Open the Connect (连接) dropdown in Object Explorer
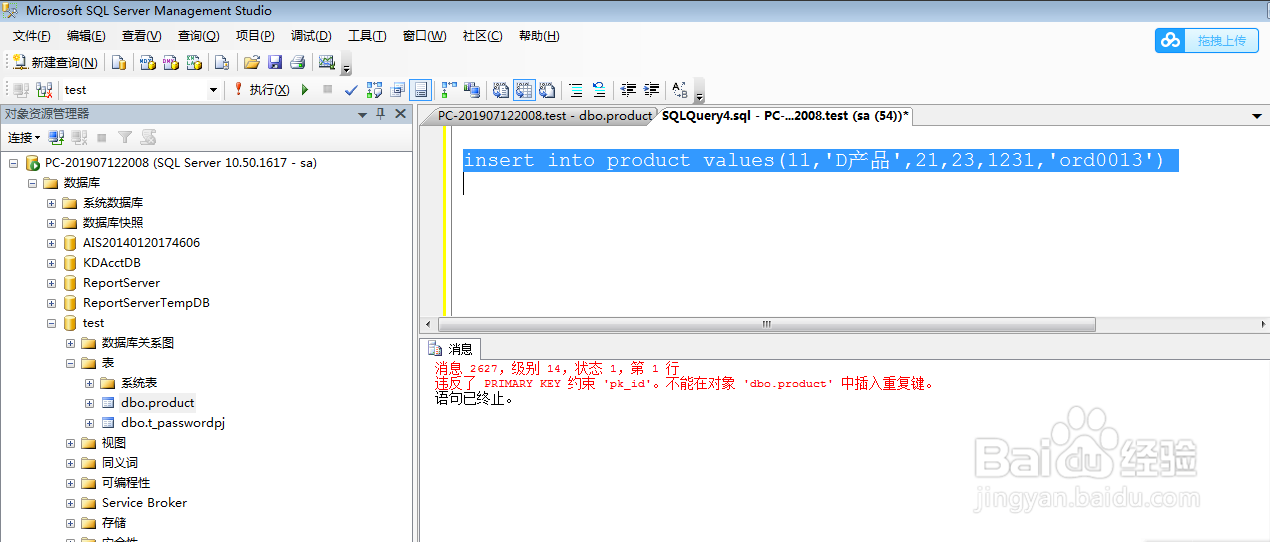Screen dimensions: 1270x542 [x=24, y=138]
